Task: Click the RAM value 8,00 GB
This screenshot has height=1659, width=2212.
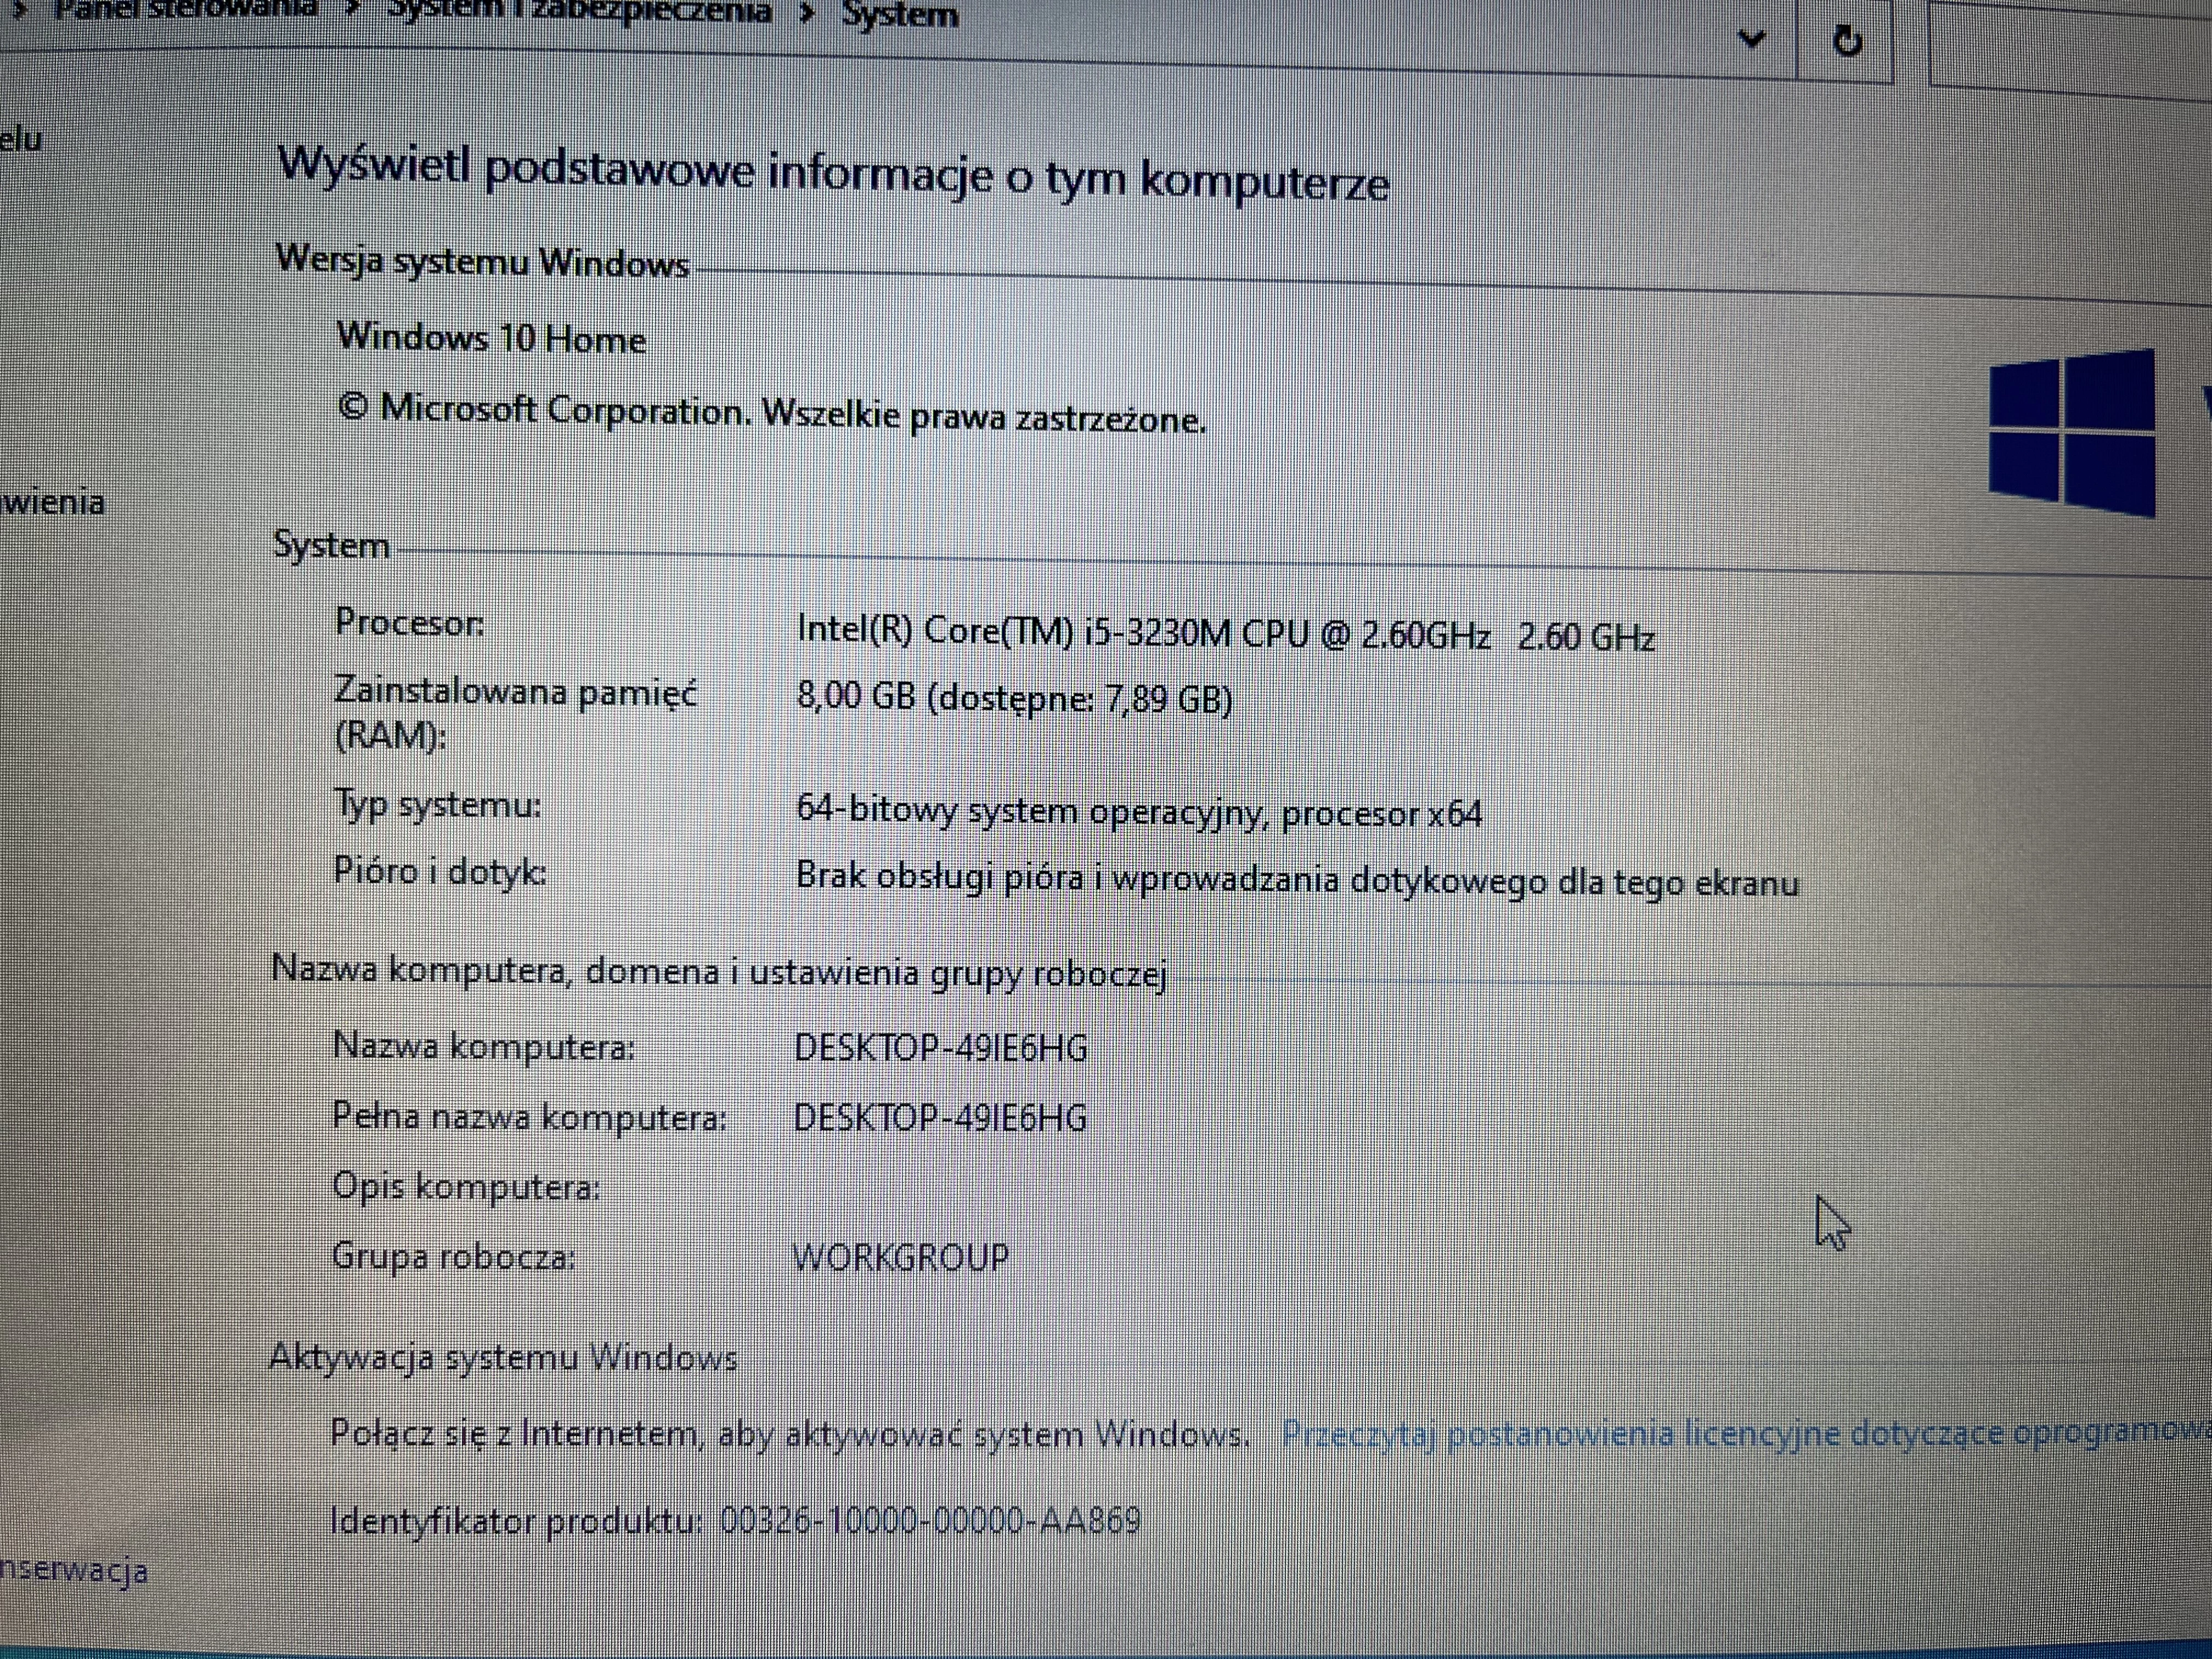Action: tap(1015, 696)
